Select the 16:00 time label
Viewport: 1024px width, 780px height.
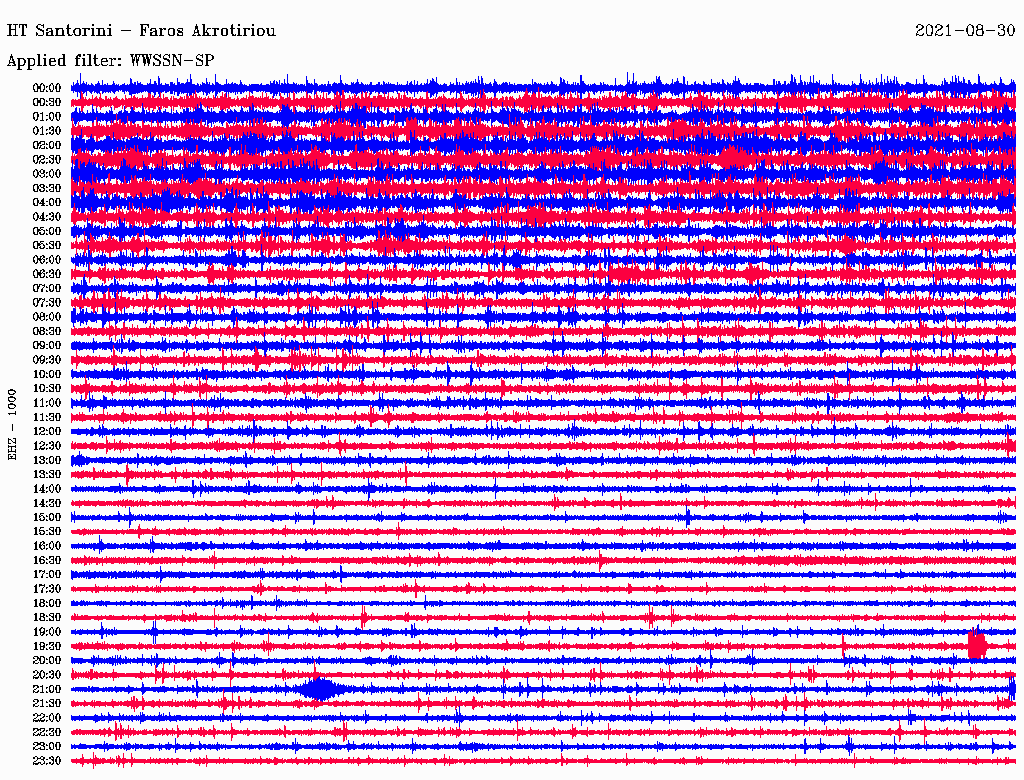click(x=47, y=546)
